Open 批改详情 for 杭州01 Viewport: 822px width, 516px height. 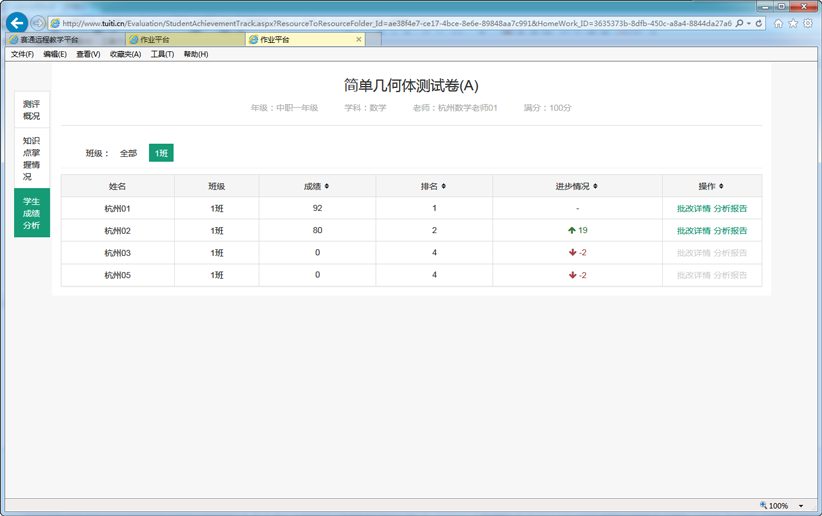click(x=693, y=209)
